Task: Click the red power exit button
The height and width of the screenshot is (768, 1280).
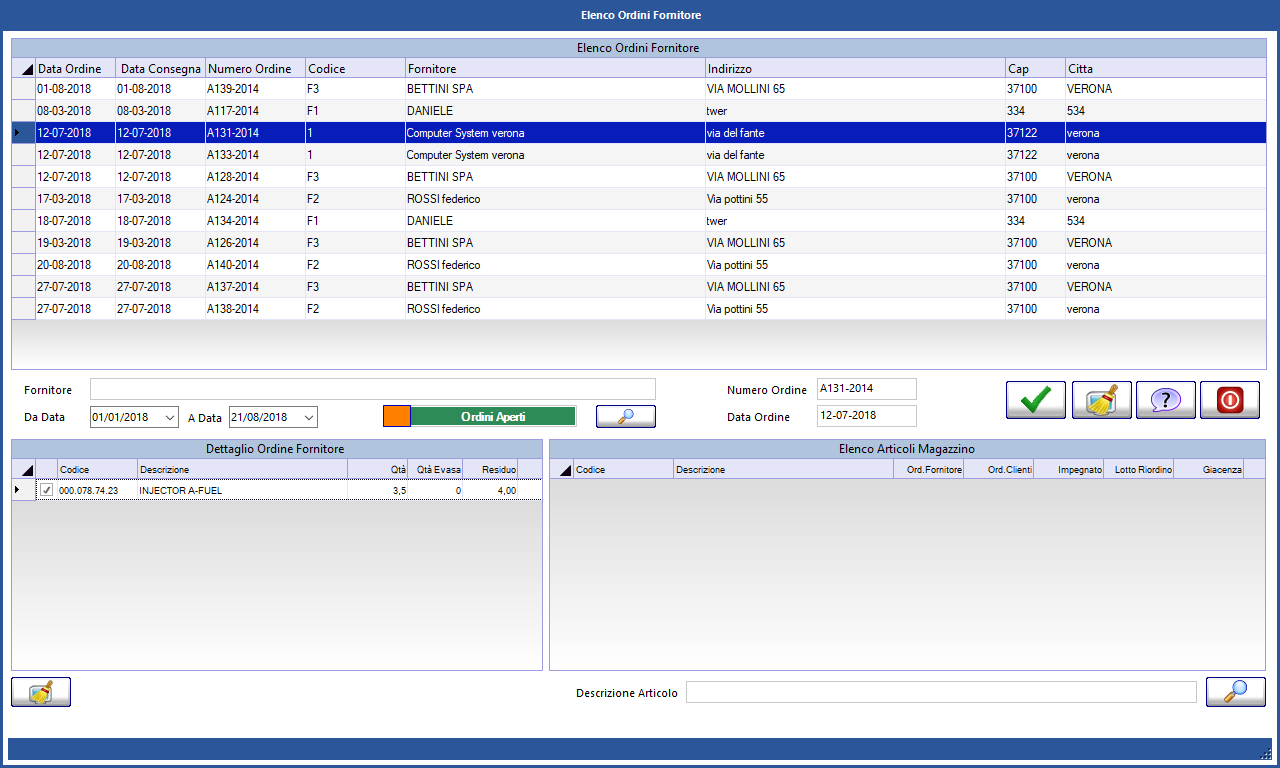Action: click(x=1229, y=400)
